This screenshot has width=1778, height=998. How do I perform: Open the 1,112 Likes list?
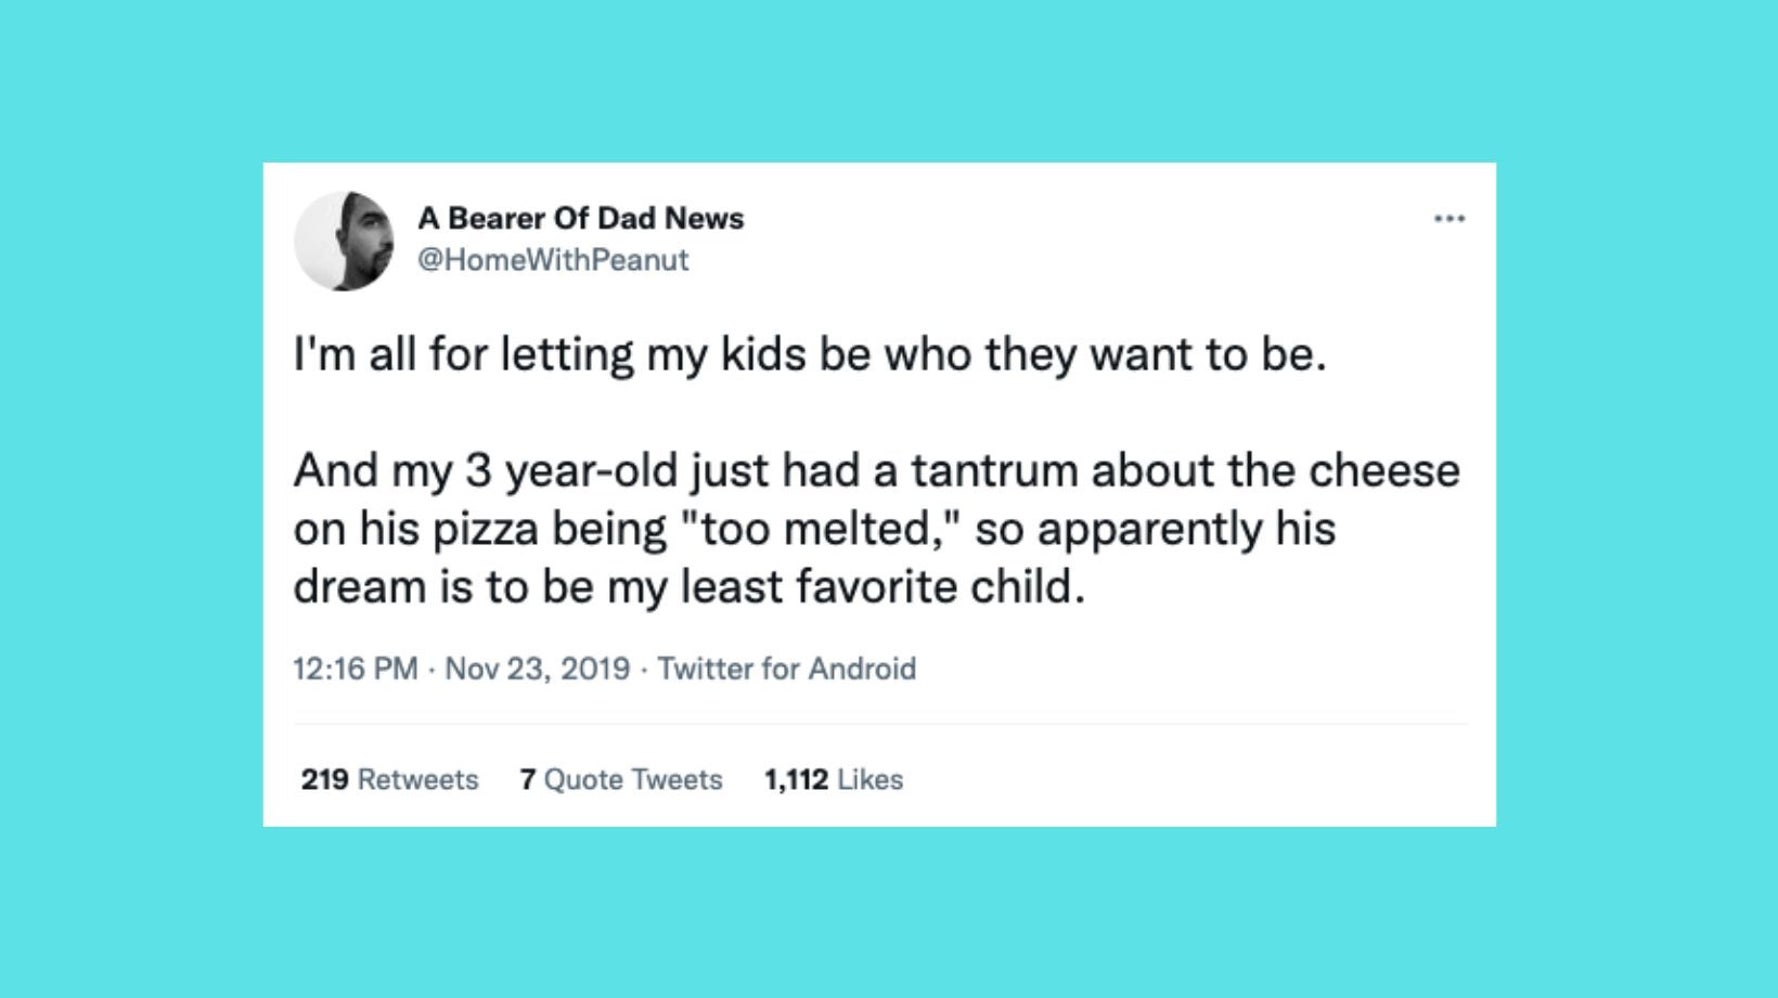click(x=833, y=780)
